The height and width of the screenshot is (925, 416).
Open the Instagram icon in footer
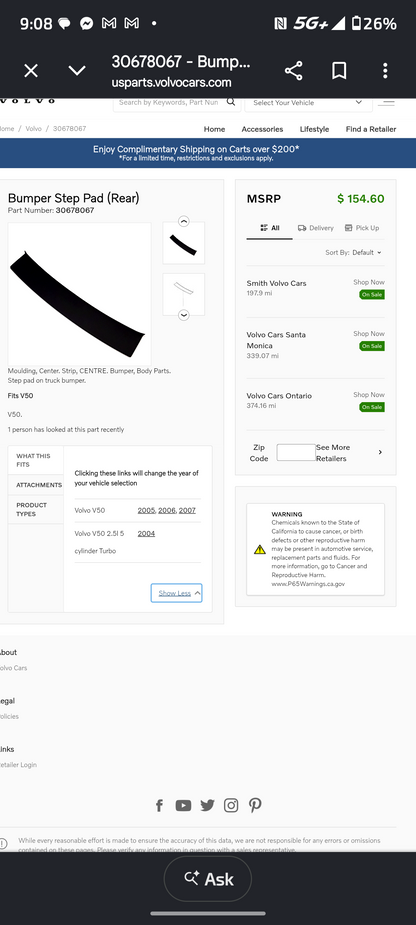pos(231,805)
